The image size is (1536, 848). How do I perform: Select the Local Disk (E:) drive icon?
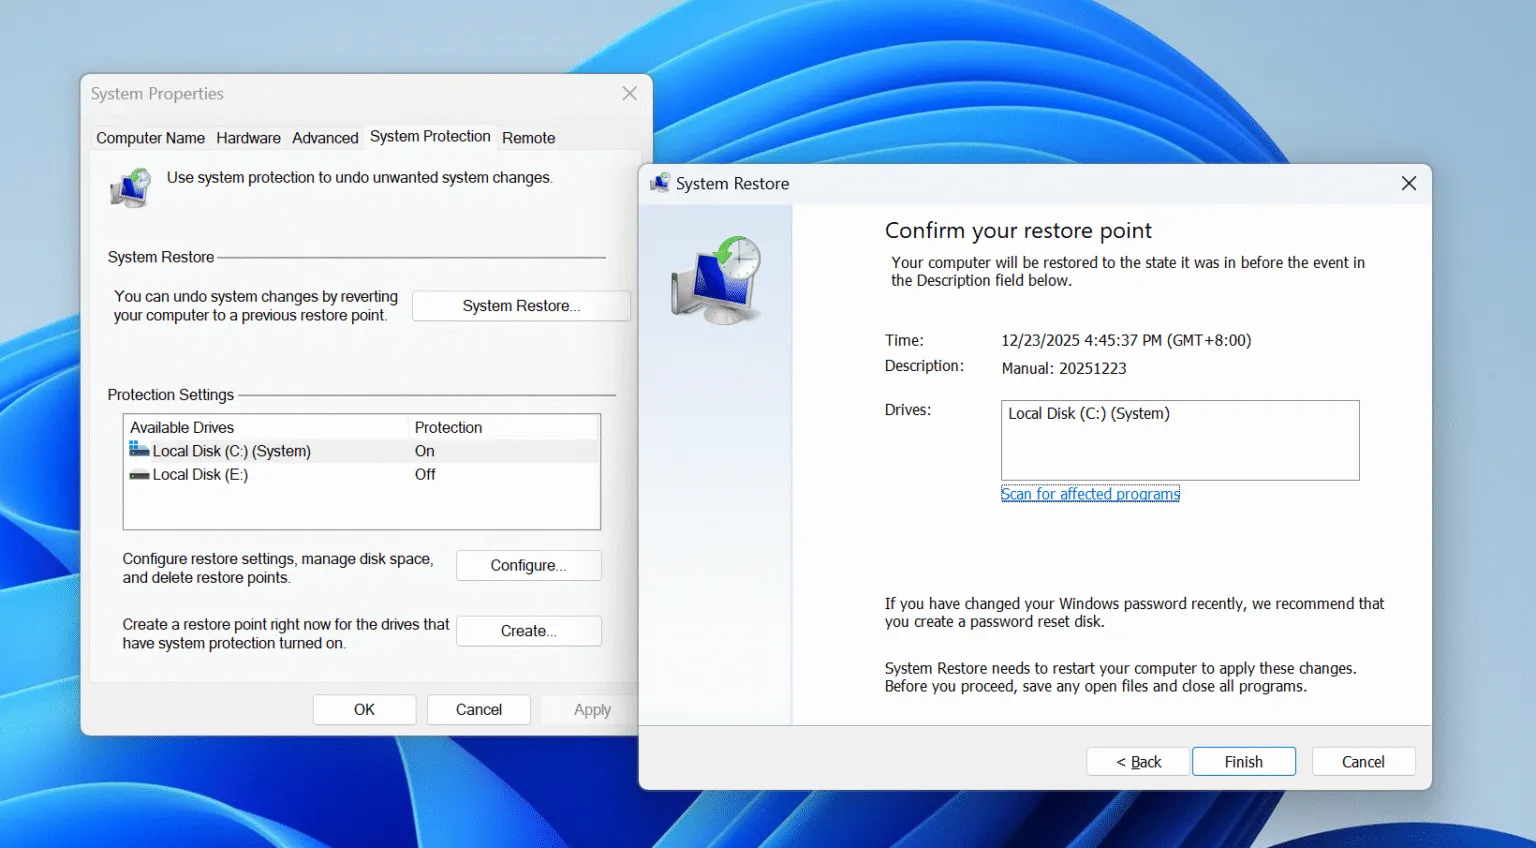pos(138,474)
